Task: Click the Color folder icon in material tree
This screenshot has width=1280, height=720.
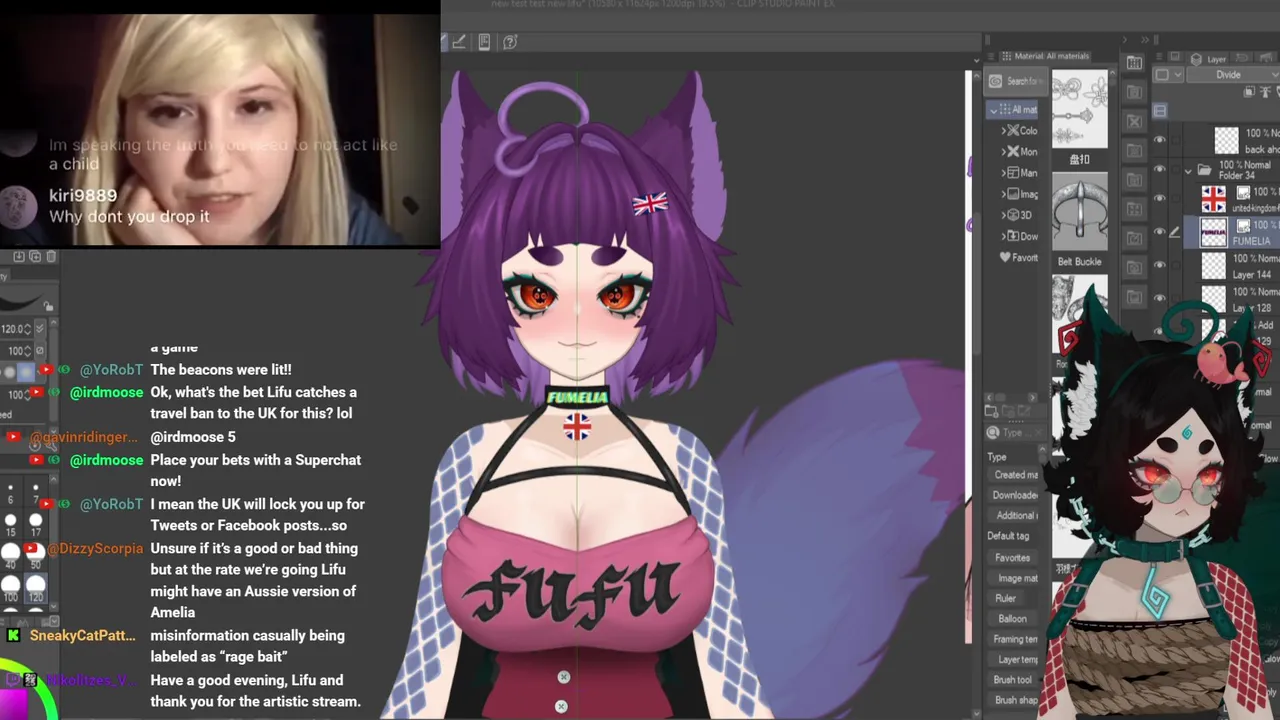Action: (x=1013, y=130)
